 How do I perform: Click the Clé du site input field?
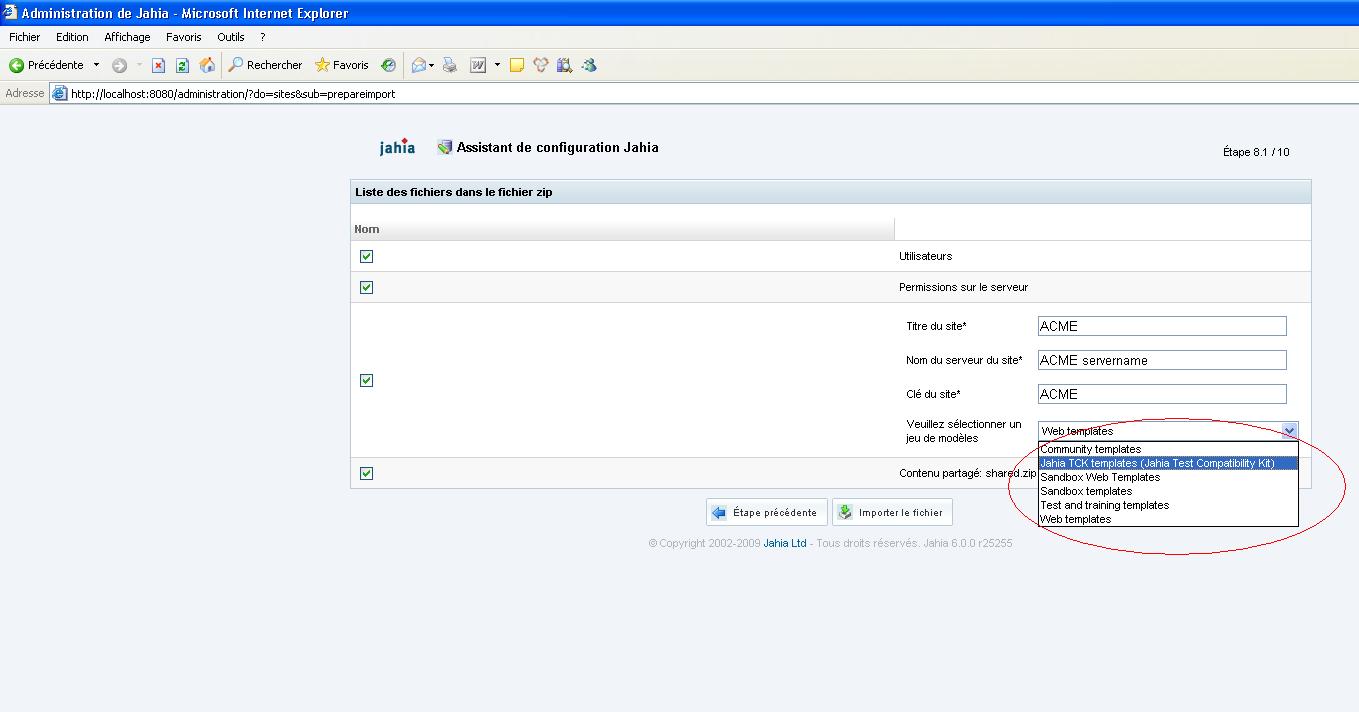[x=1162, y=394]
